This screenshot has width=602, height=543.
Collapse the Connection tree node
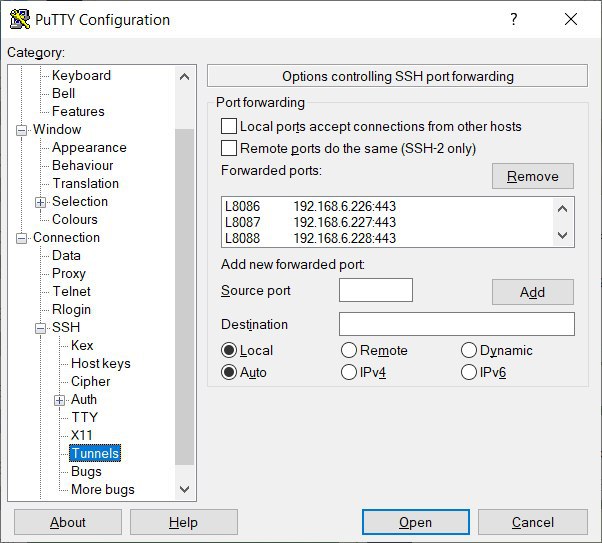22,238
